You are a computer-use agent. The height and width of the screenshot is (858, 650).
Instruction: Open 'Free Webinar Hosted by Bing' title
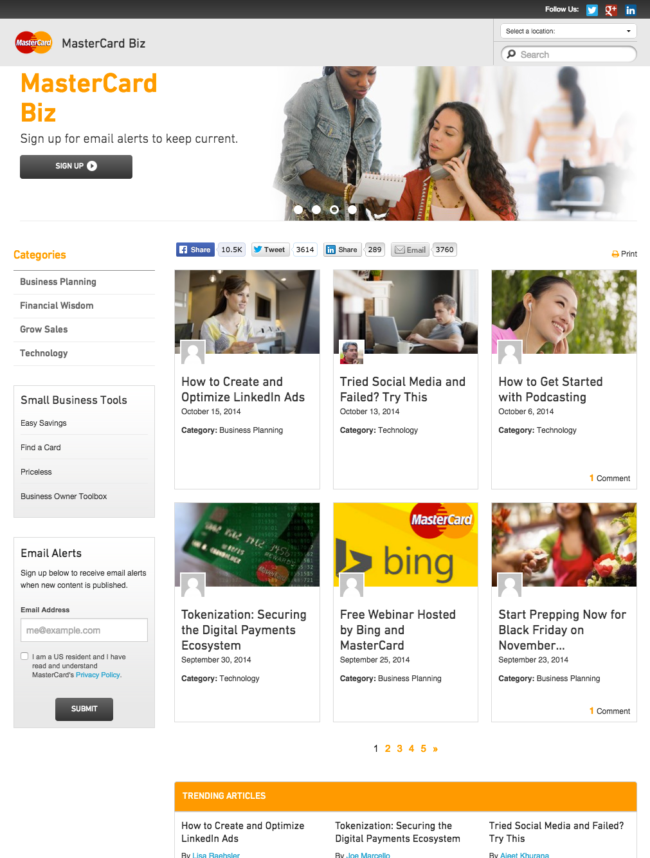click(x=398, y=630)
